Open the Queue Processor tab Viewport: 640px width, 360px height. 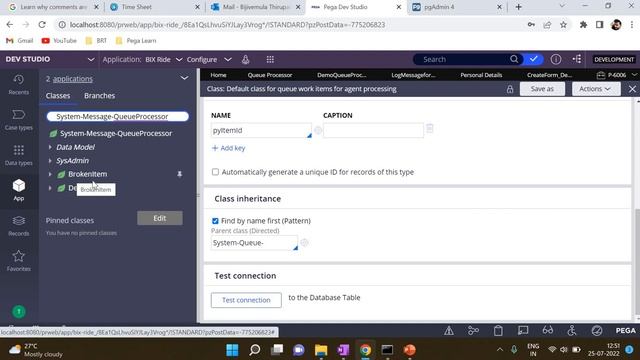[x=270, y=75]
